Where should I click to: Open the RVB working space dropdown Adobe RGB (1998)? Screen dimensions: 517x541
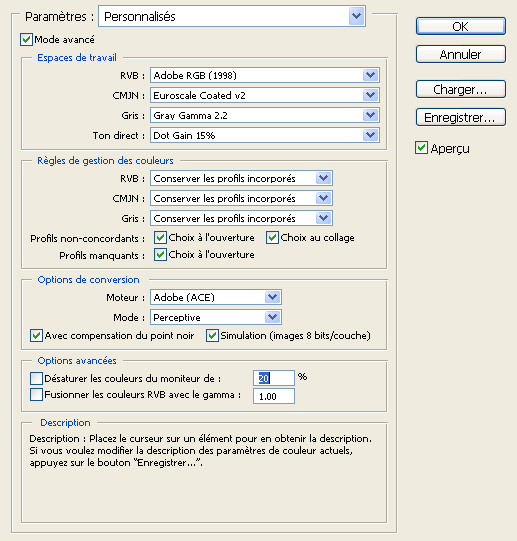(265, 75)
